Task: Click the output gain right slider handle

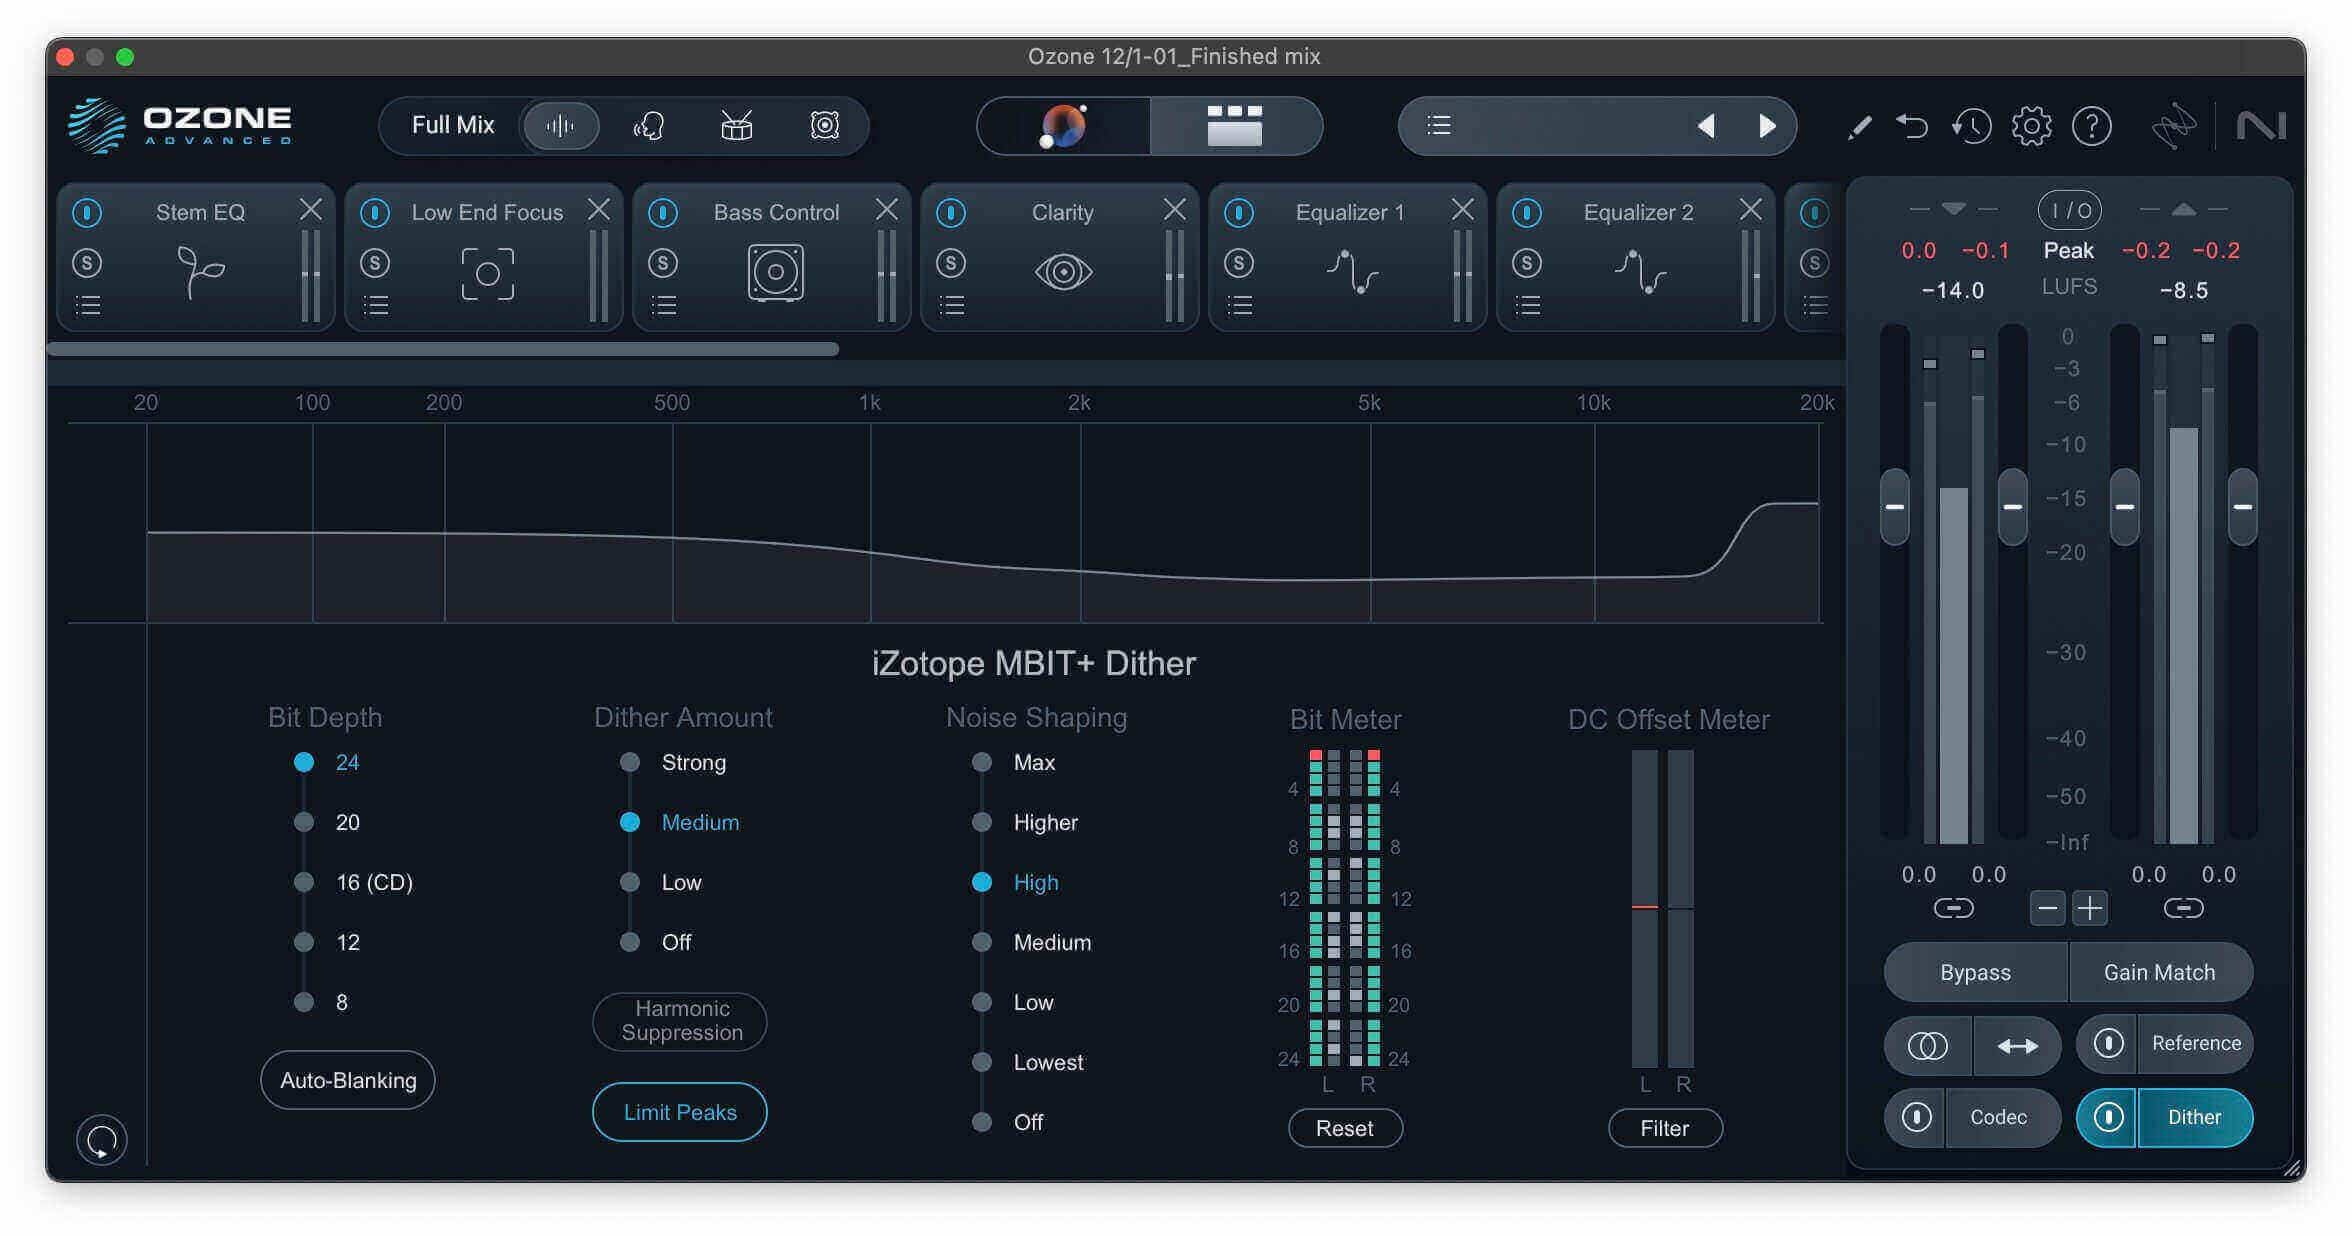Action: [2243, 507]
